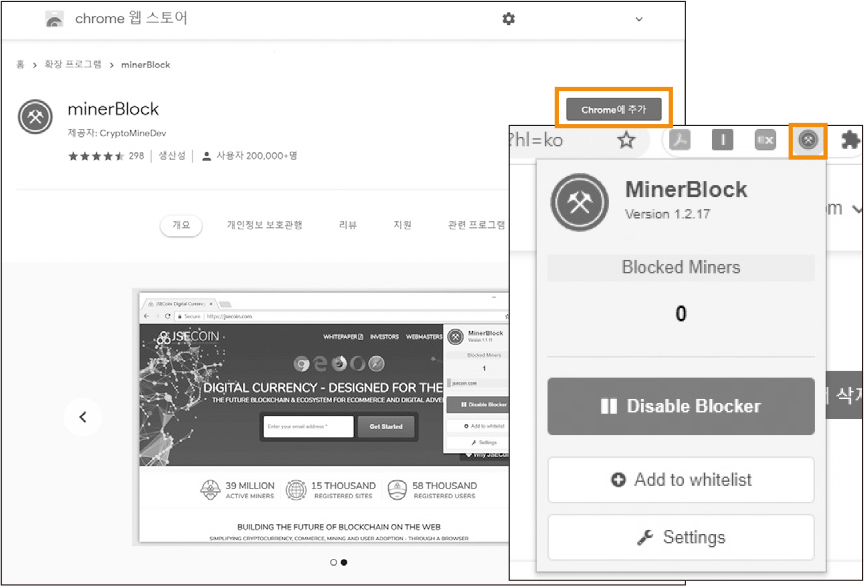Screen dimensions: 864x586
Task: Bookmark the page with the star icon
Action: point(626,140)
